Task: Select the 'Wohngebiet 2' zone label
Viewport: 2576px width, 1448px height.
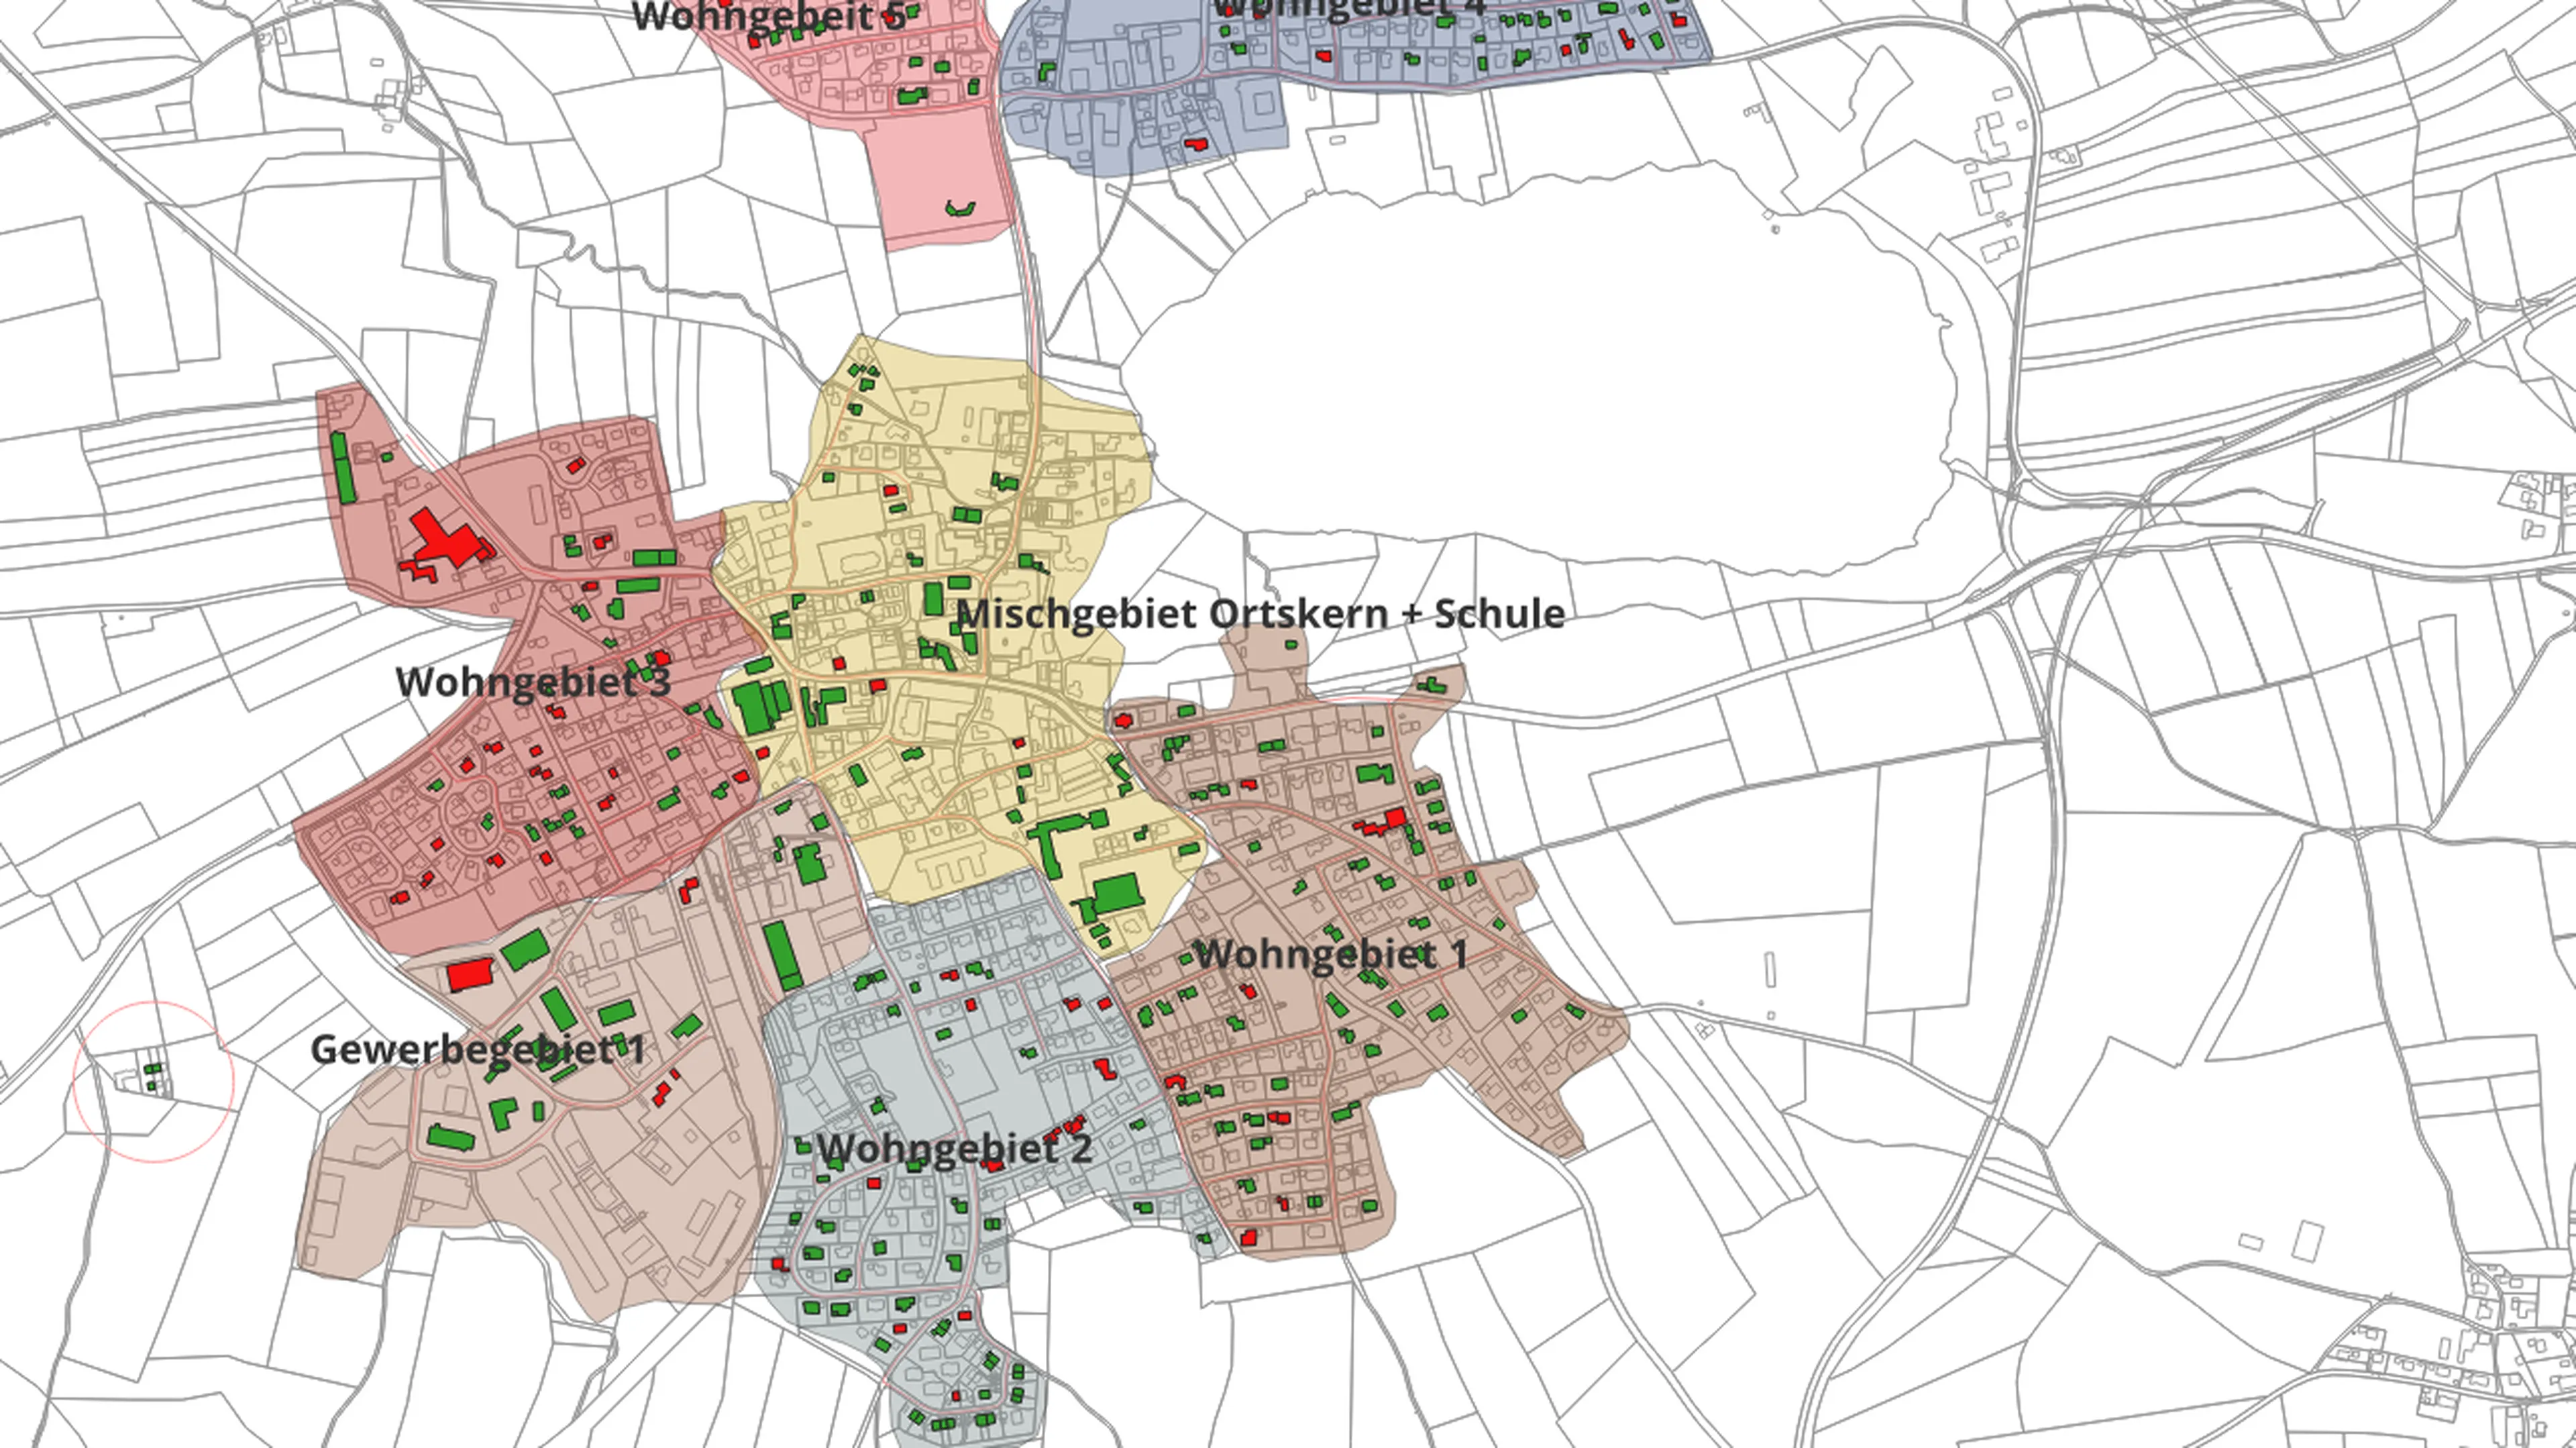Action: point(954,1148)
